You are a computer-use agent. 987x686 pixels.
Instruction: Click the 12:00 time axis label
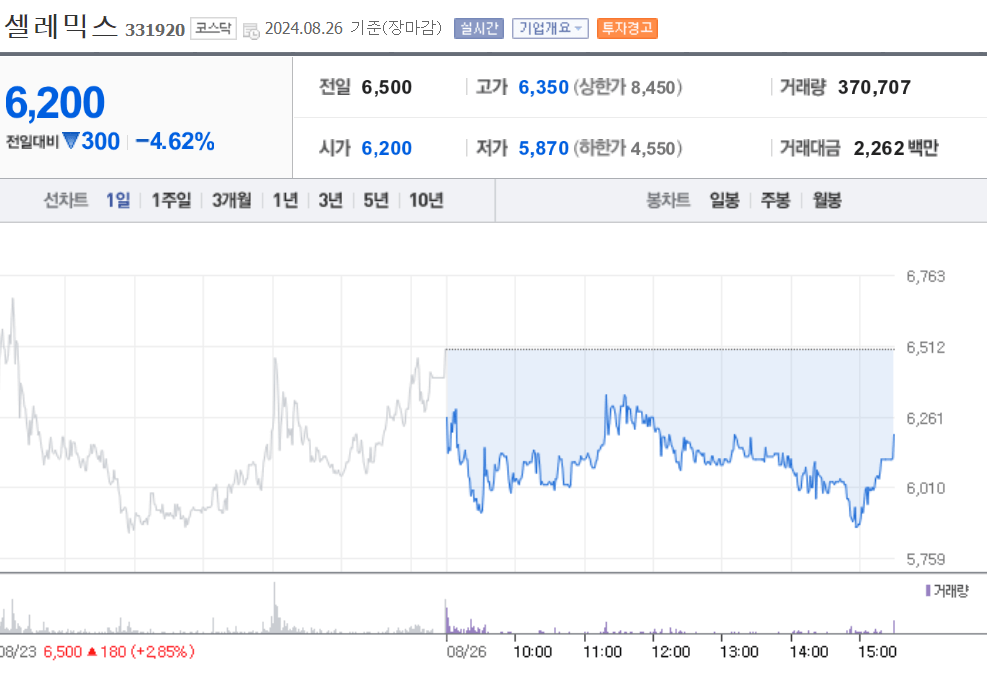pos(670,651)
